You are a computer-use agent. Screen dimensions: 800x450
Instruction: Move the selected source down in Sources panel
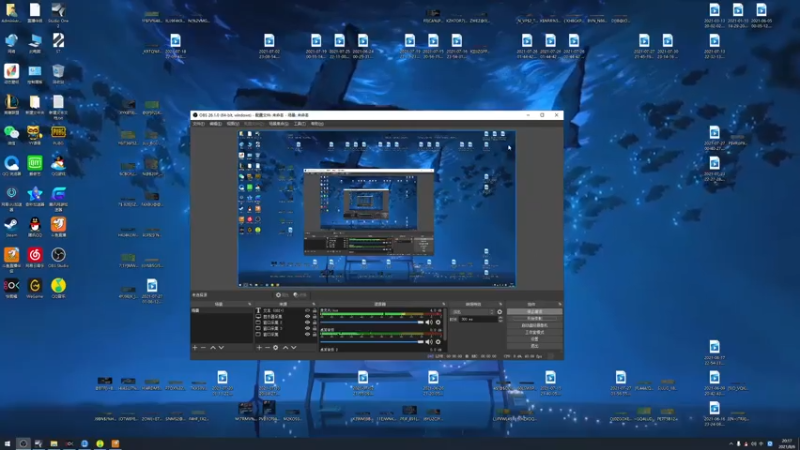[x=293, y=347]
